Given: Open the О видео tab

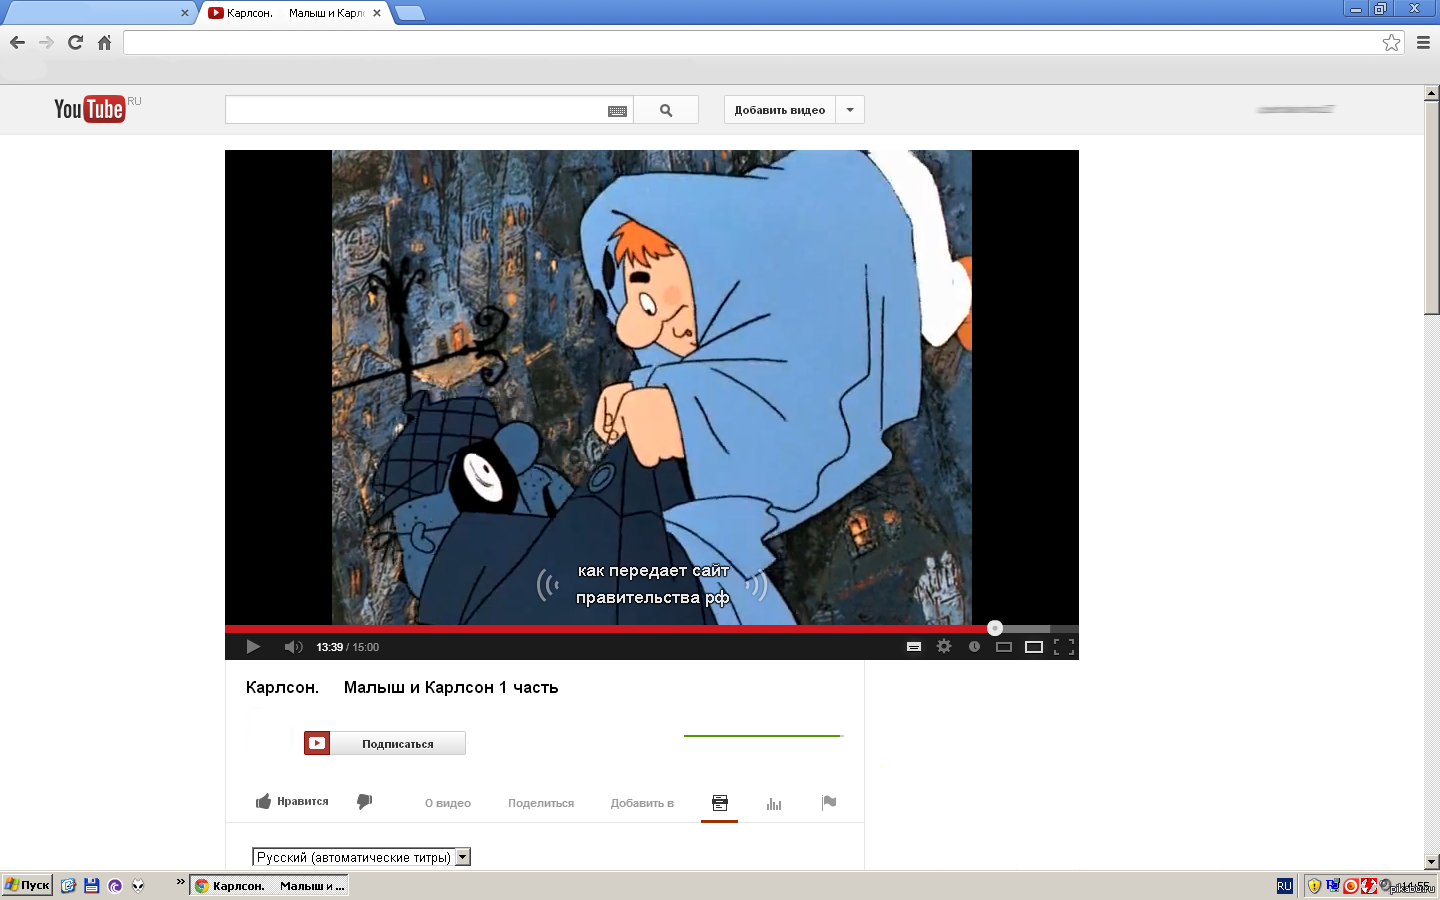Looking at the screenshot, I should click(x=448, y=803).
